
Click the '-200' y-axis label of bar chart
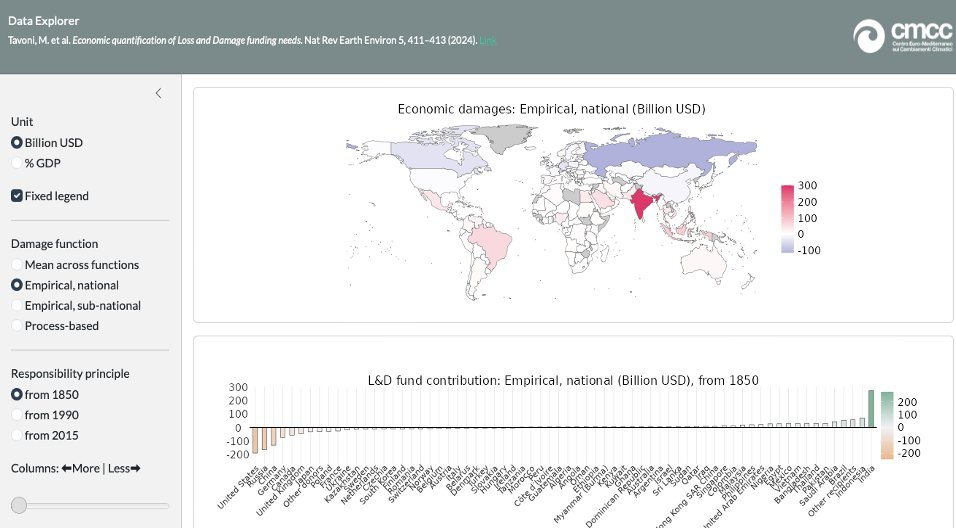click(x=238, y=455)
